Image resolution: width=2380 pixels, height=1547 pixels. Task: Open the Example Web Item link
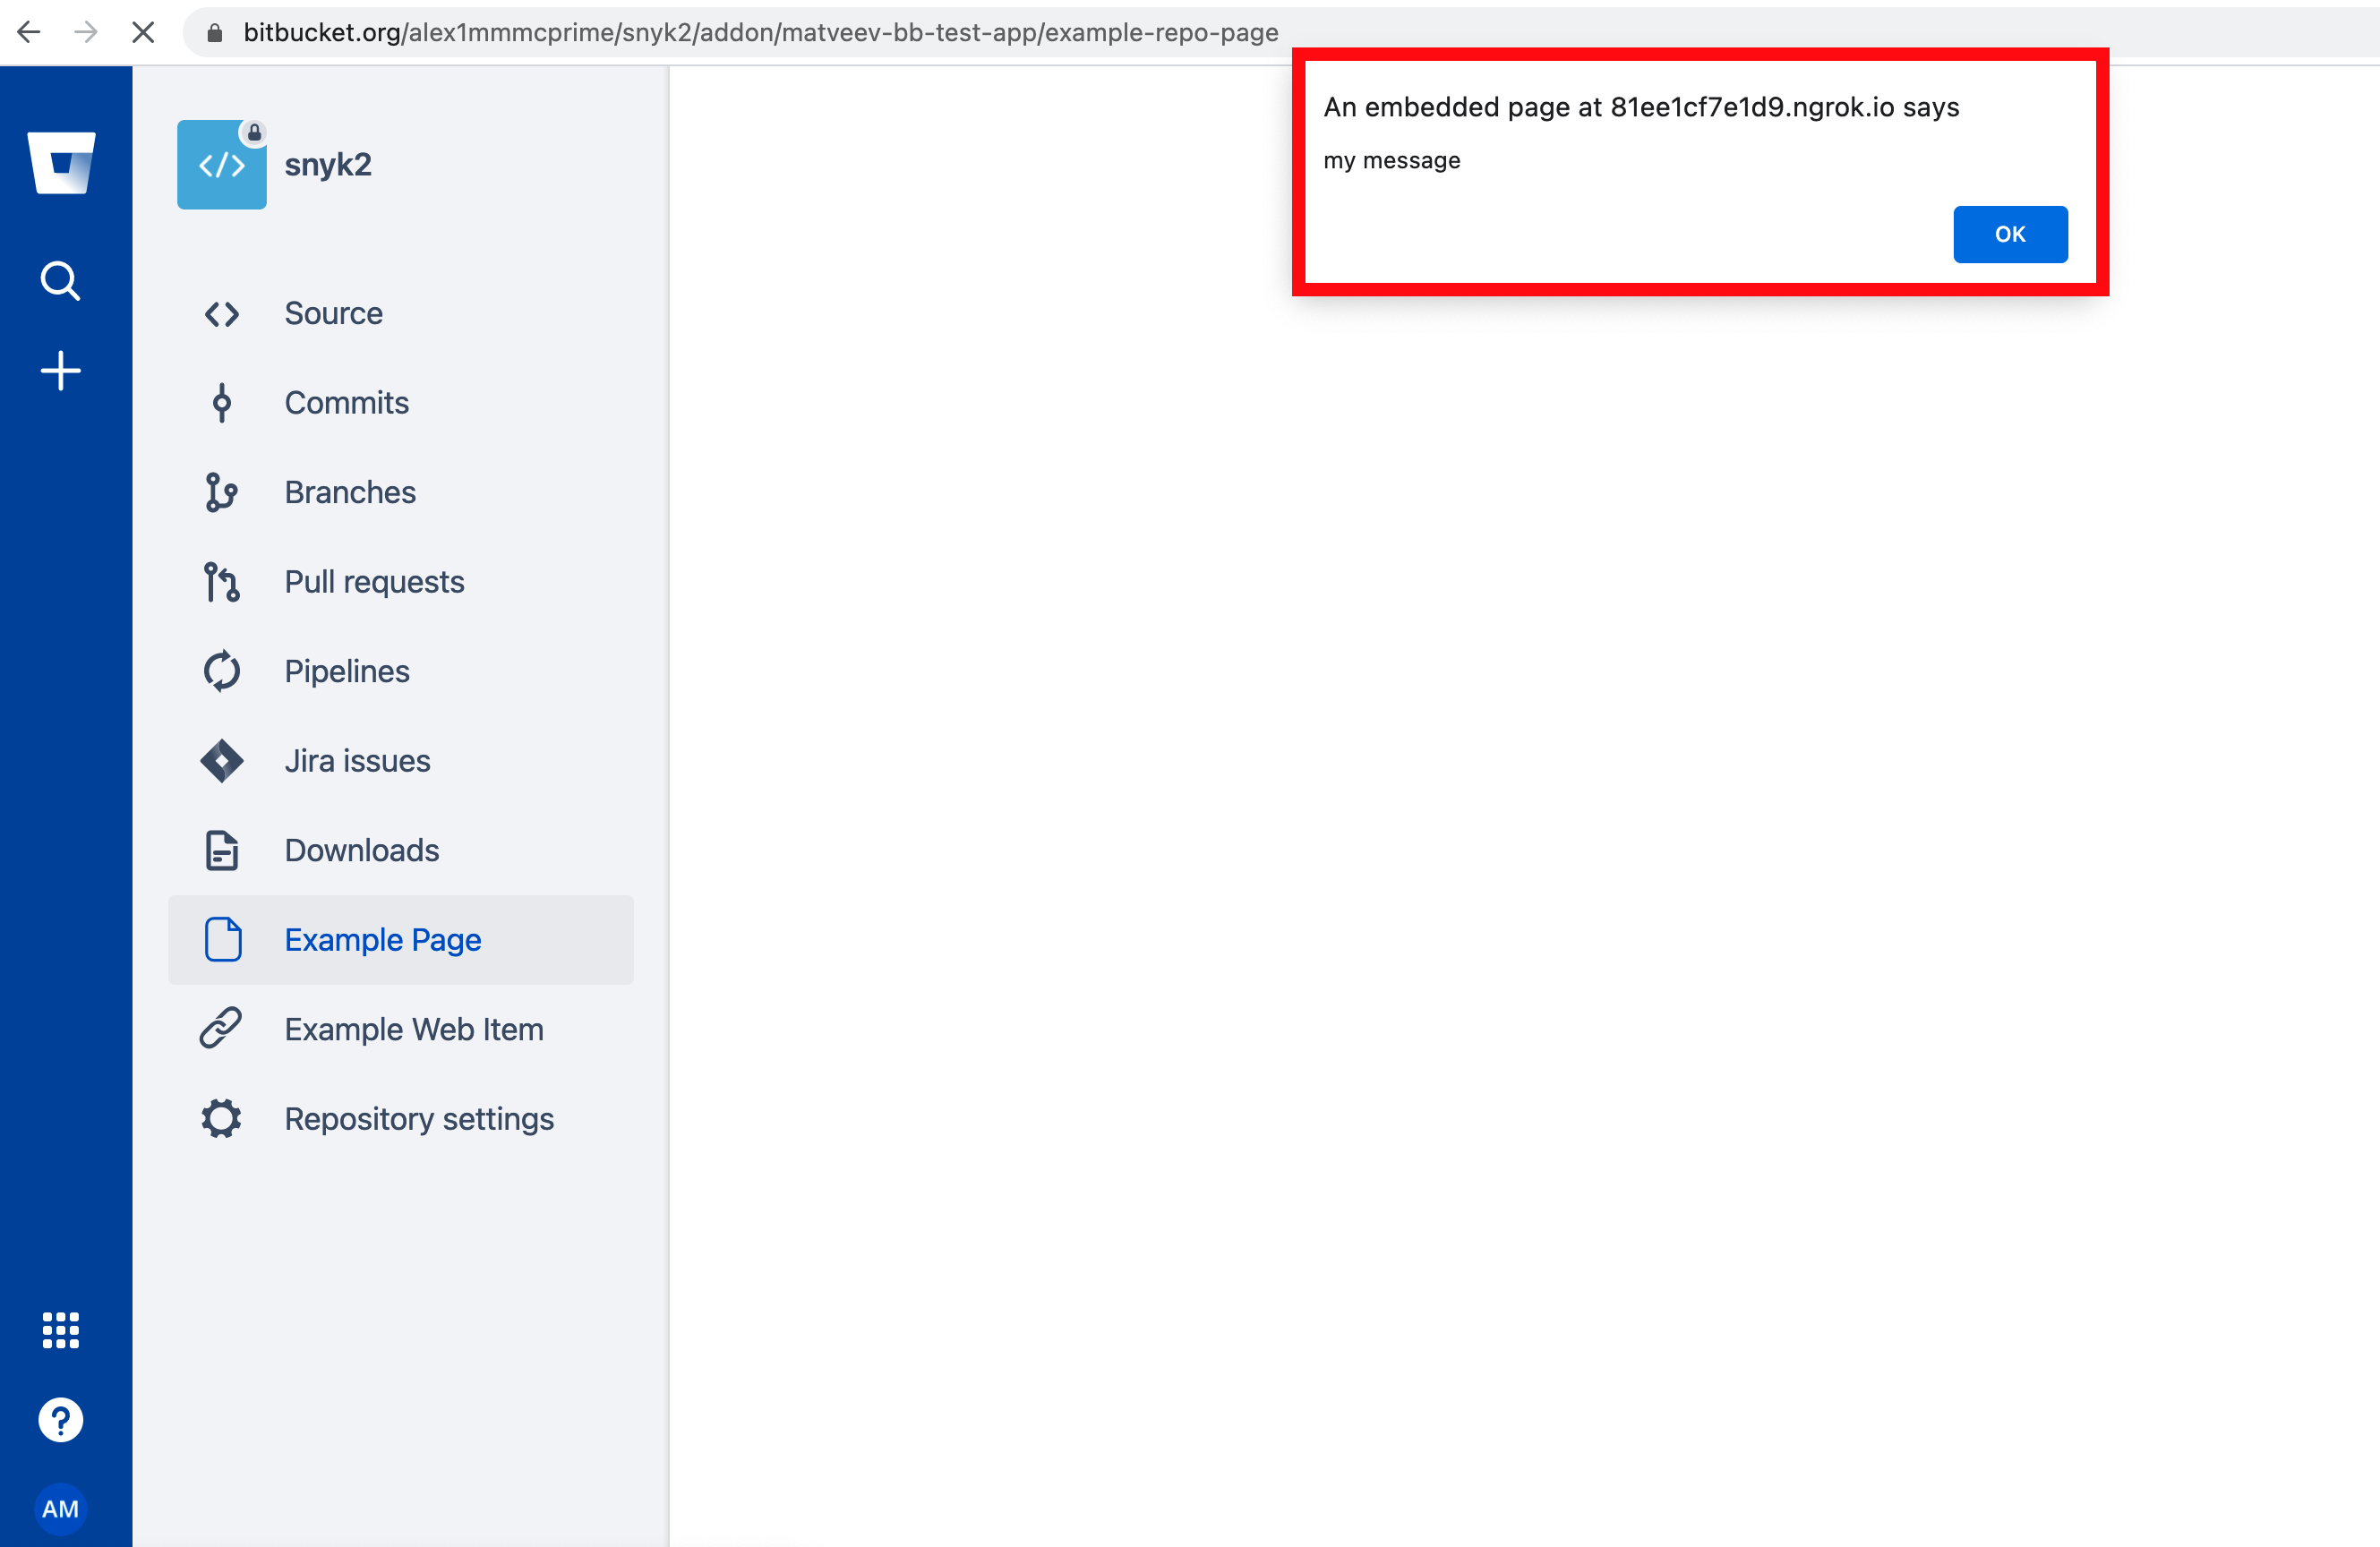(x=401, y=1029)
